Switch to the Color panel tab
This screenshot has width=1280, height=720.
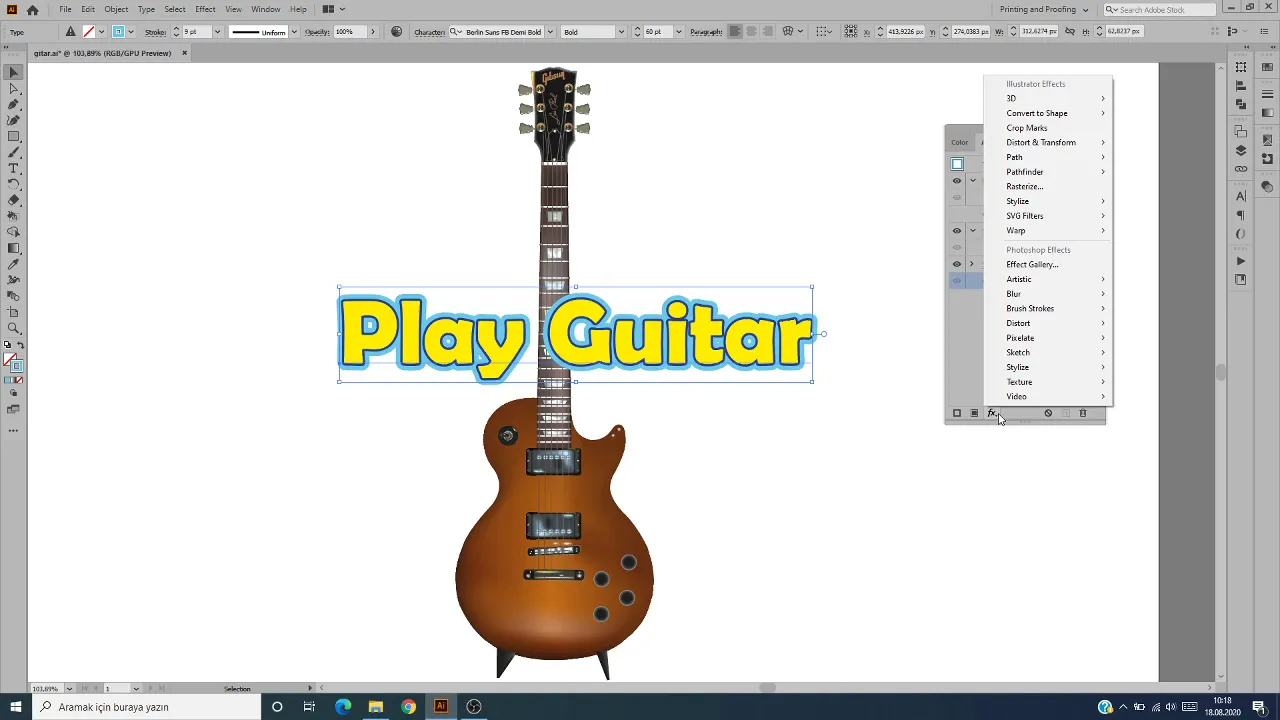[x=960, y=142]
